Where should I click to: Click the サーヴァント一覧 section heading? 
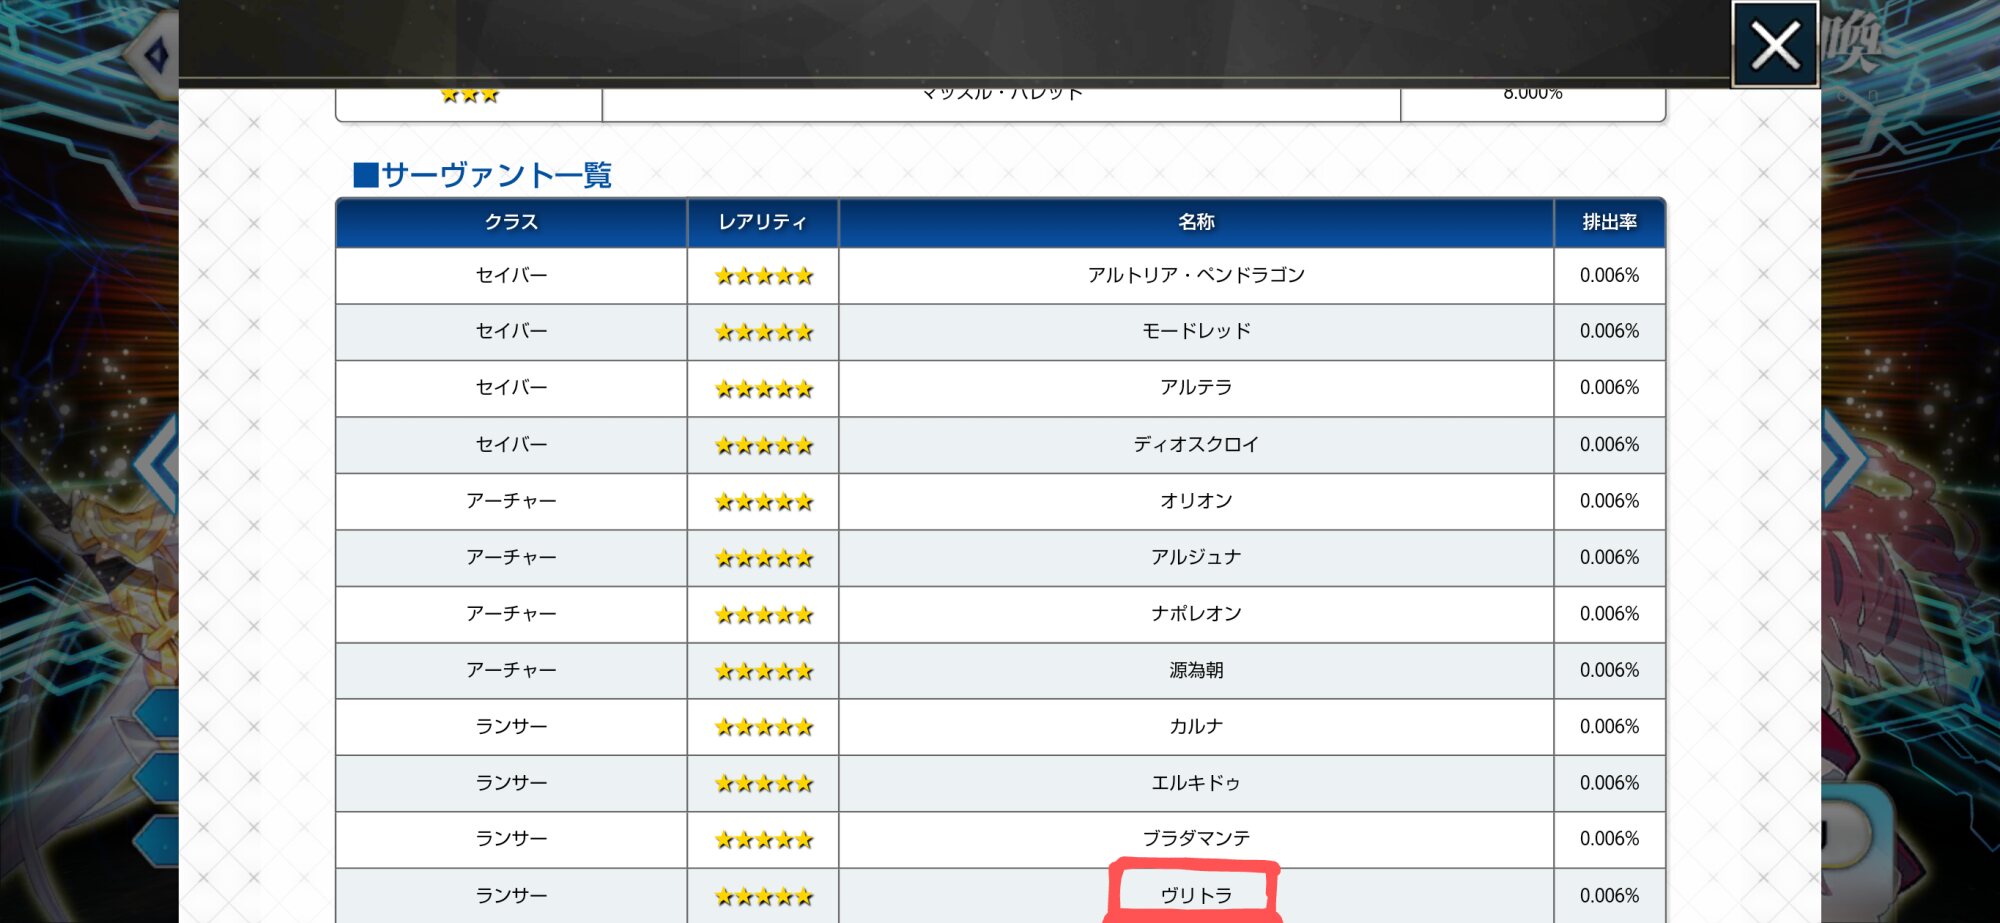click(x=483, y=175)
